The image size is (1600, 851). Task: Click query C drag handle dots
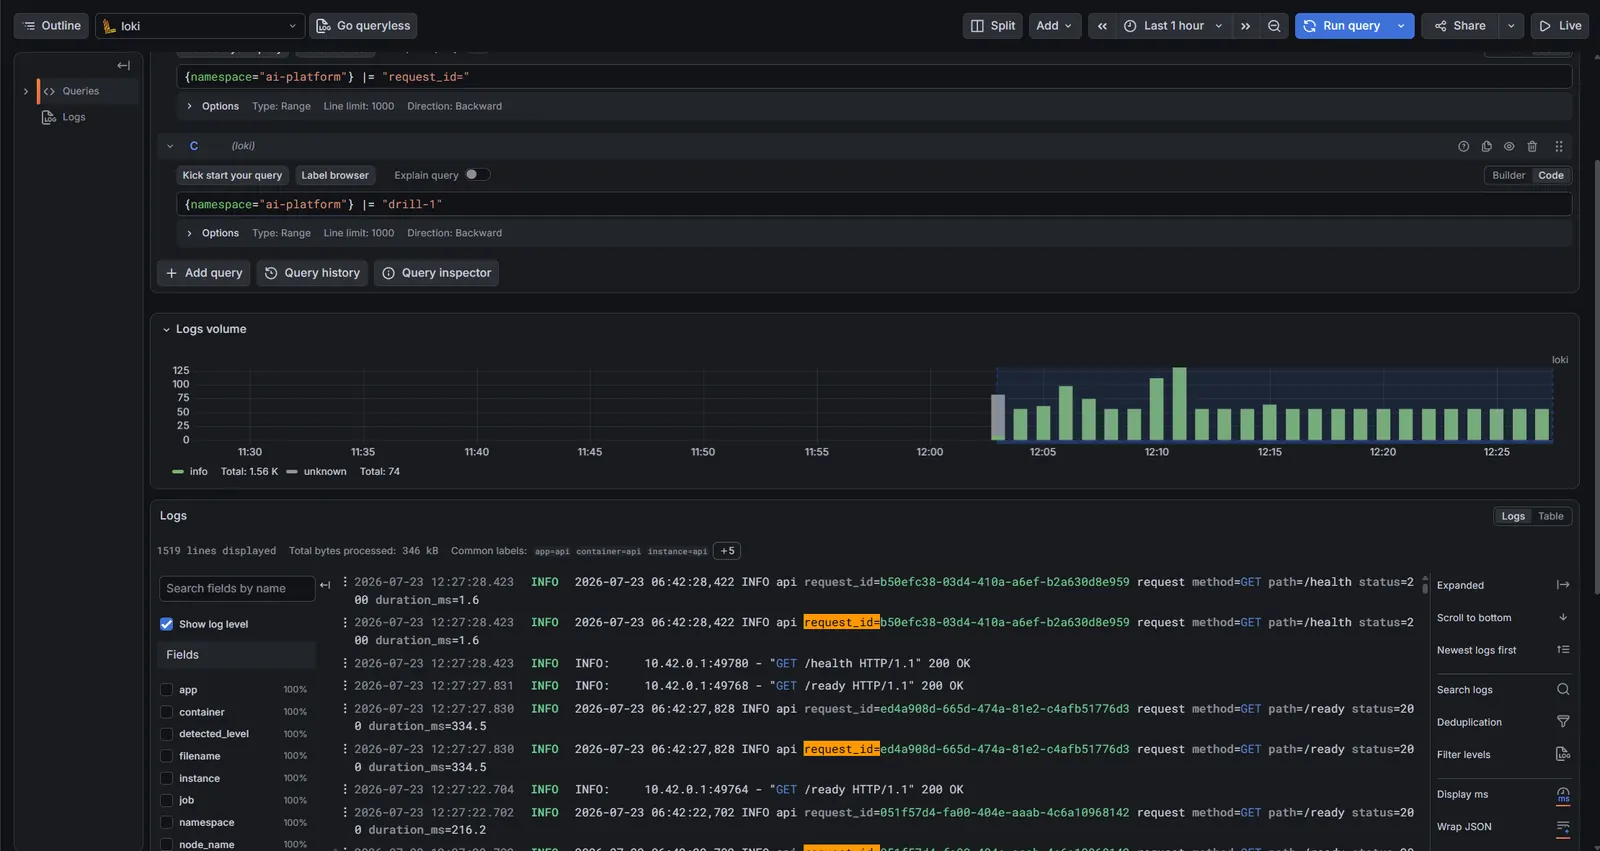pos(1558,146)
